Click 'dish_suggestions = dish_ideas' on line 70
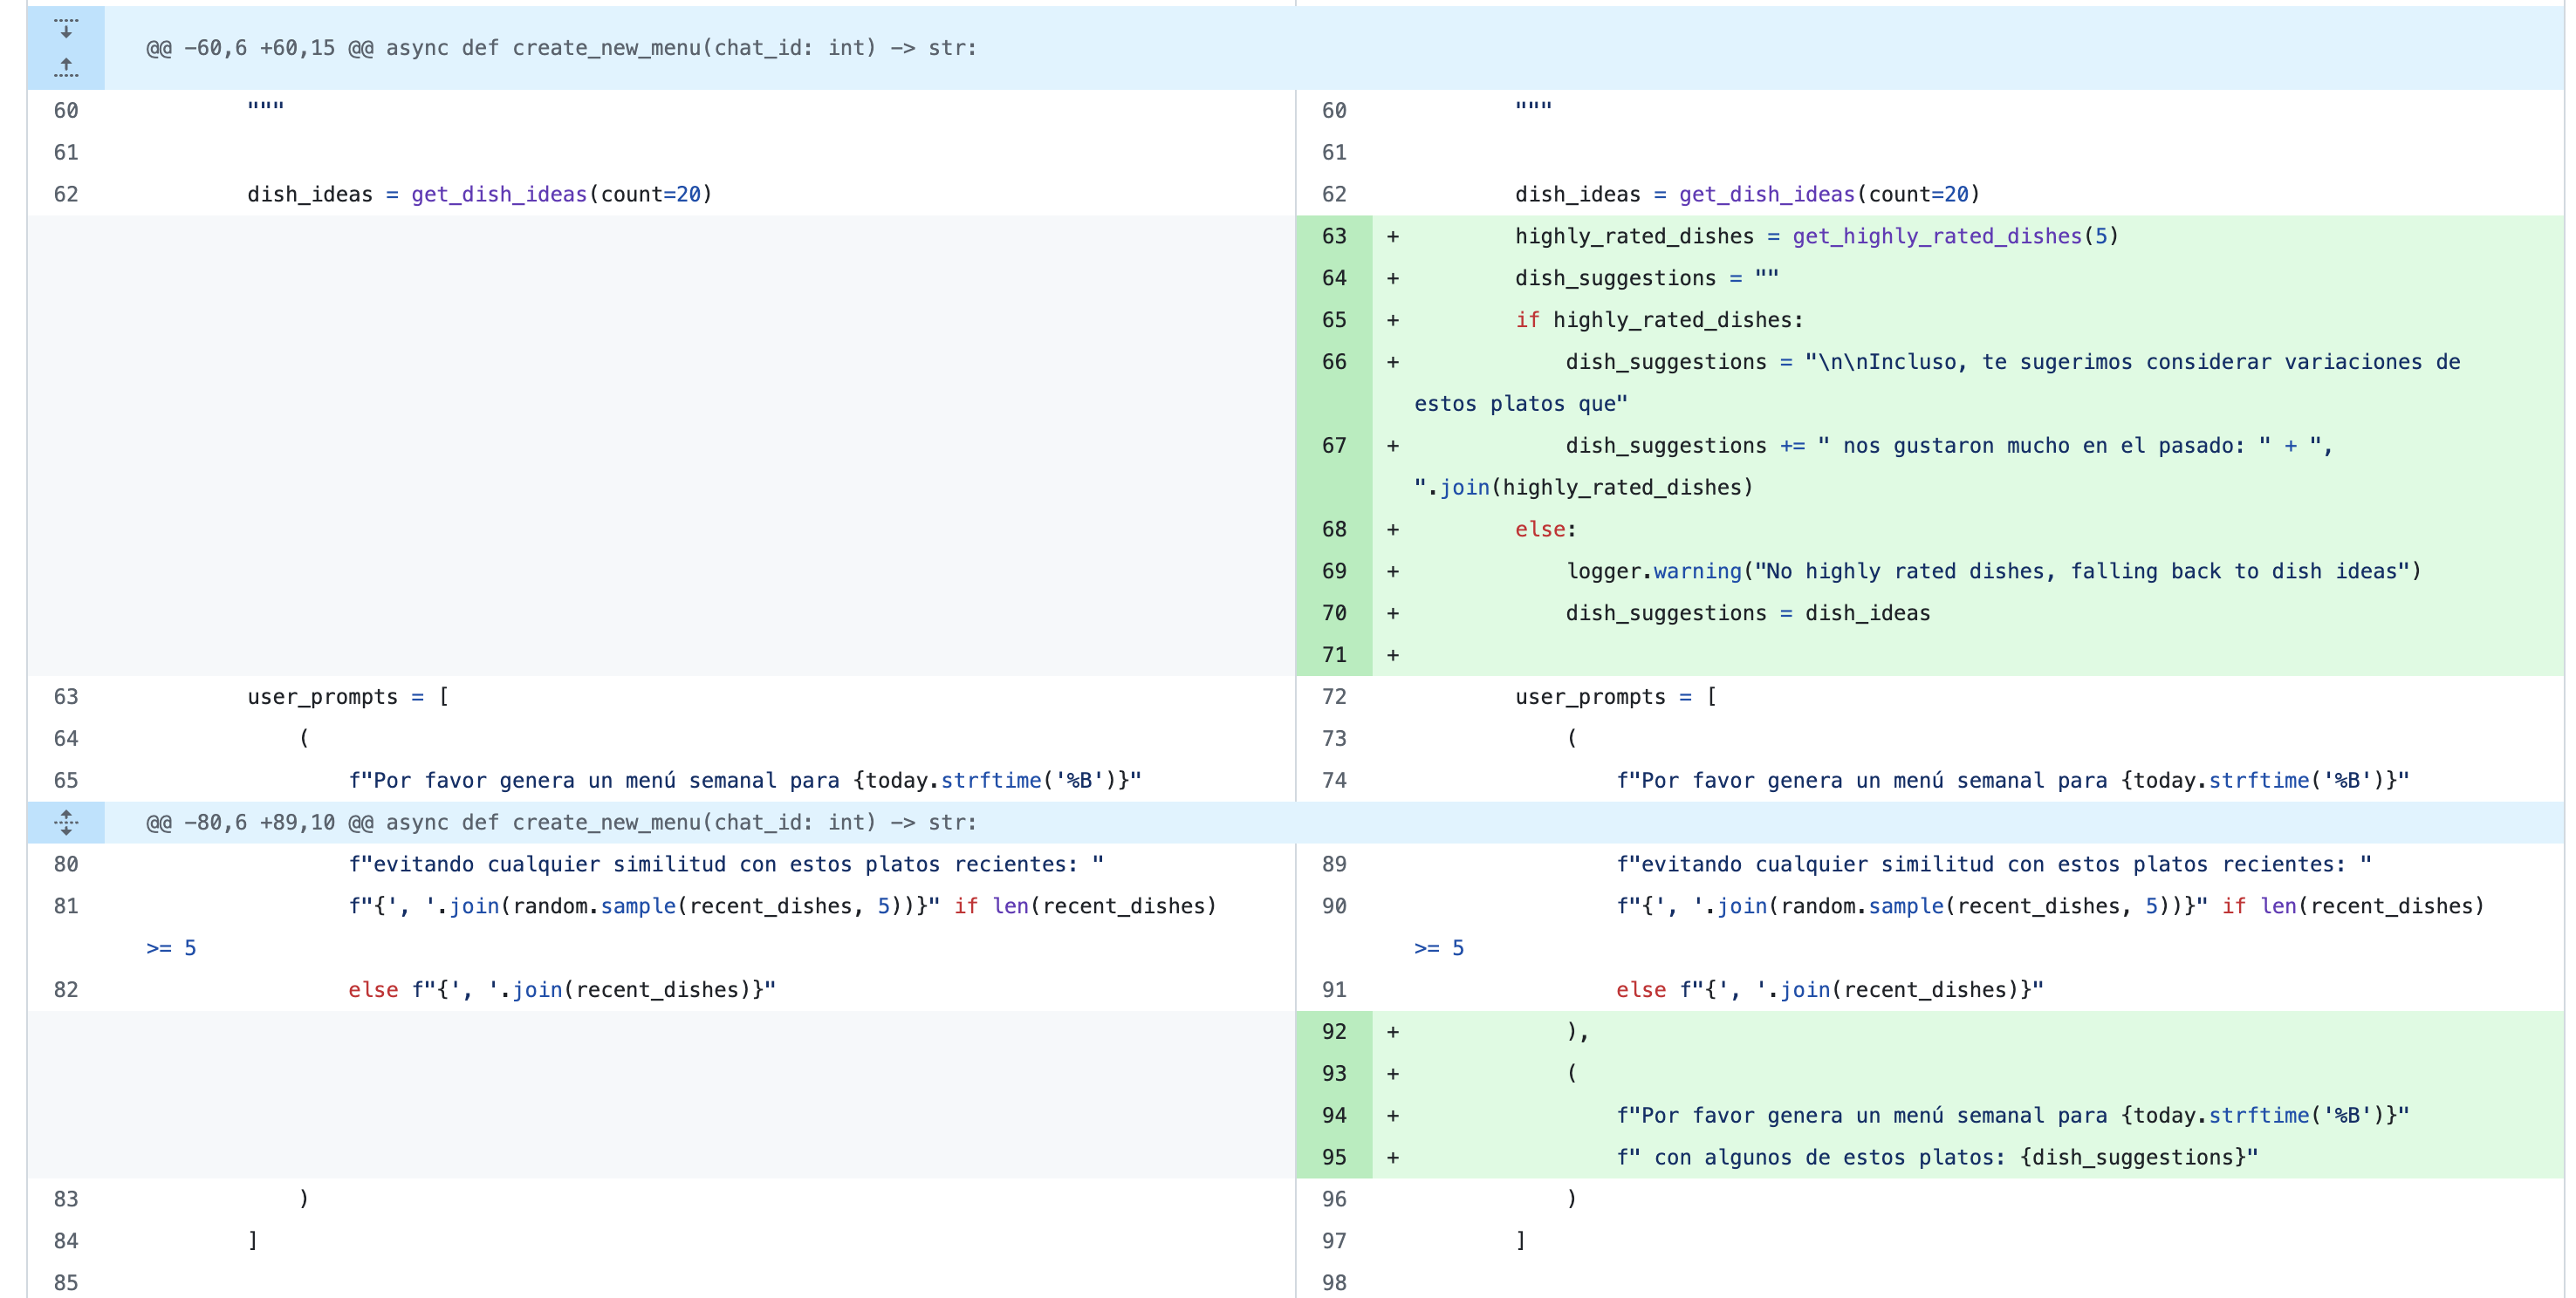The width and height of the screenshot is (2576, 1298). coord(1748,613)
